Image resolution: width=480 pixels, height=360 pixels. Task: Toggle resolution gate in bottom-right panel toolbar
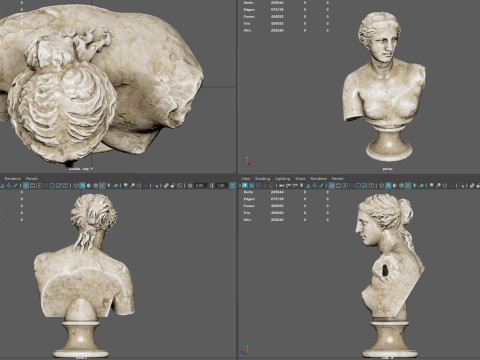(345, 185)
